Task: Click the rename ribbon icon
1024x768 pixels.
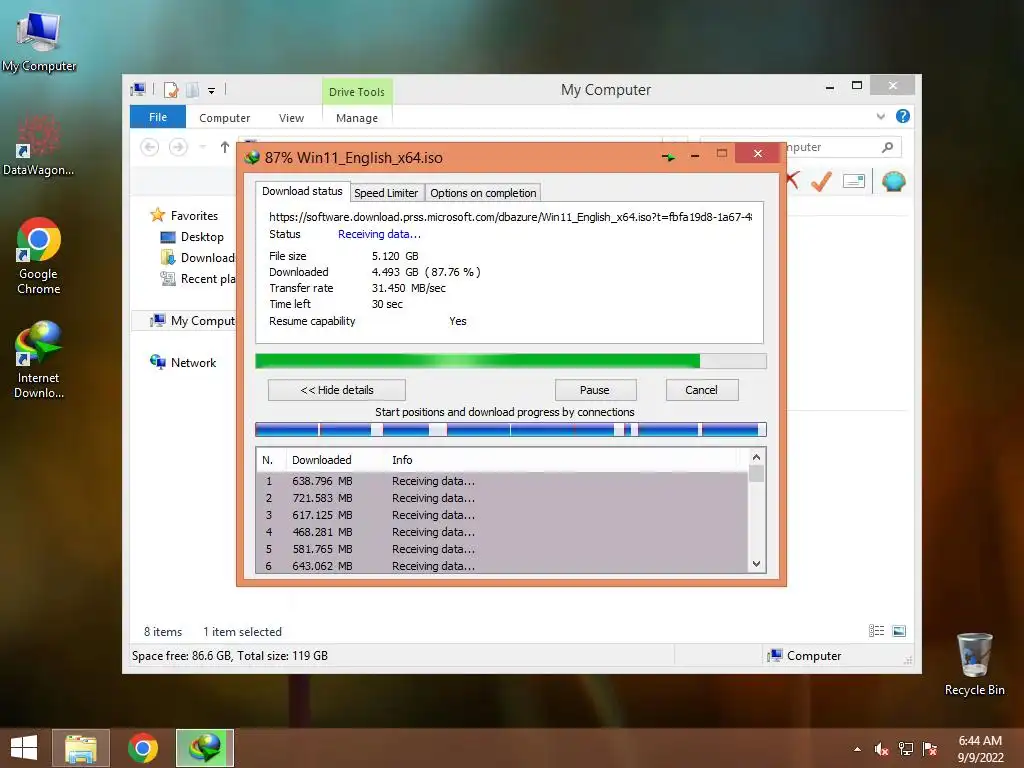Action: (x=854, y=181)
